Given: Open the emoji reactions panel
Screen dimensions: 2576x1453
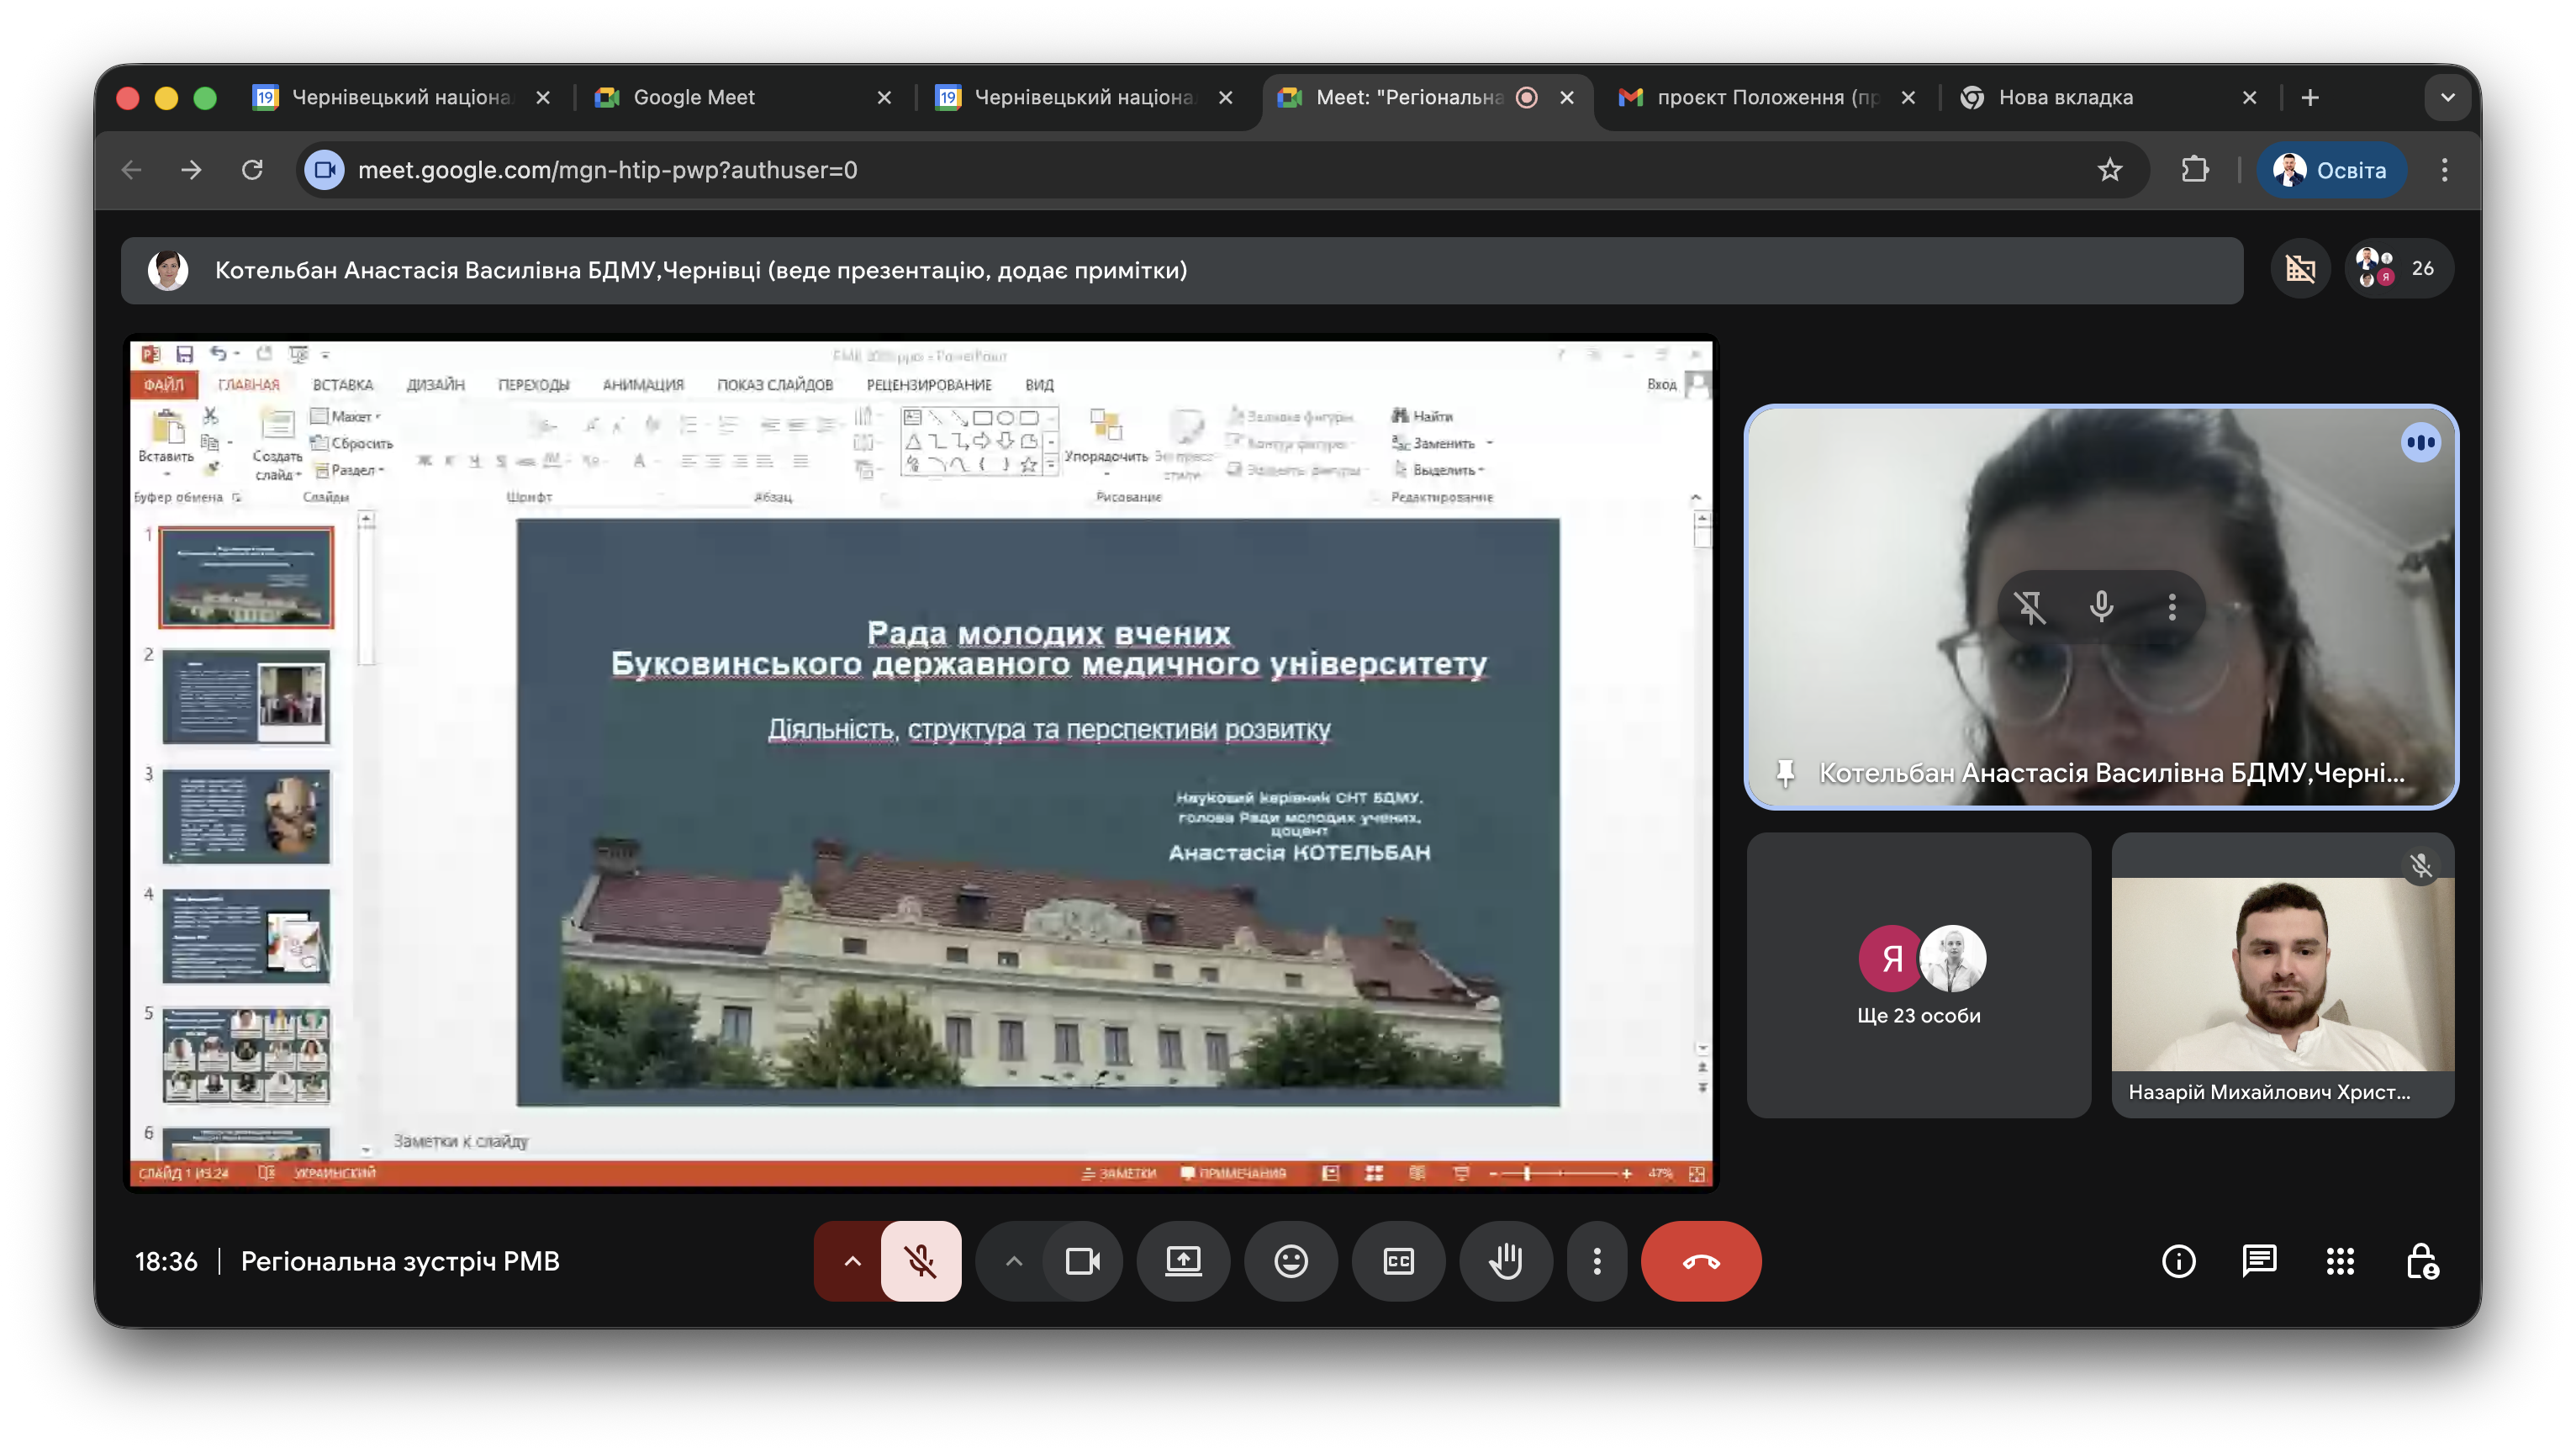Looking at the screenshot, I should pyautogui.click(x=1291, y=1261).
